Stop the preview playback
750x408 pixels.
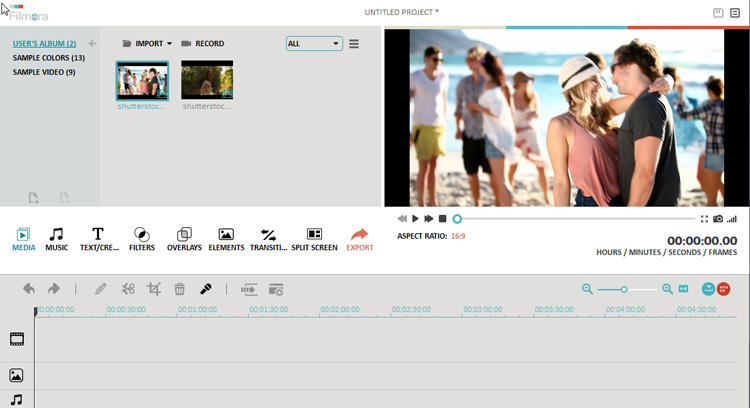tap(442, 219)
